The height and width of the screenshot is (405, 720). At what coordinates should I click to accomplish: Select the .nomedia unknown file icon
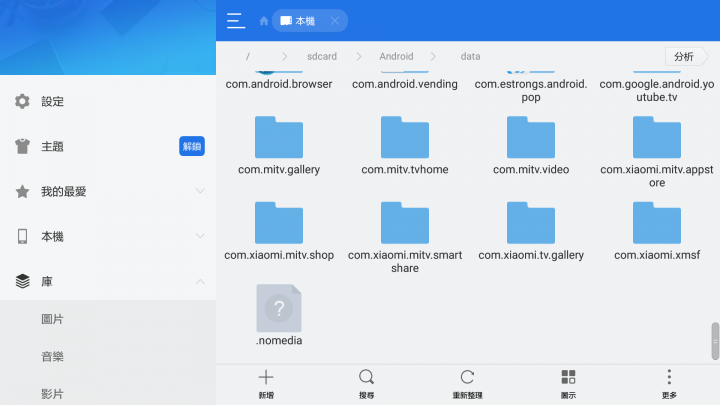(279, 308)
